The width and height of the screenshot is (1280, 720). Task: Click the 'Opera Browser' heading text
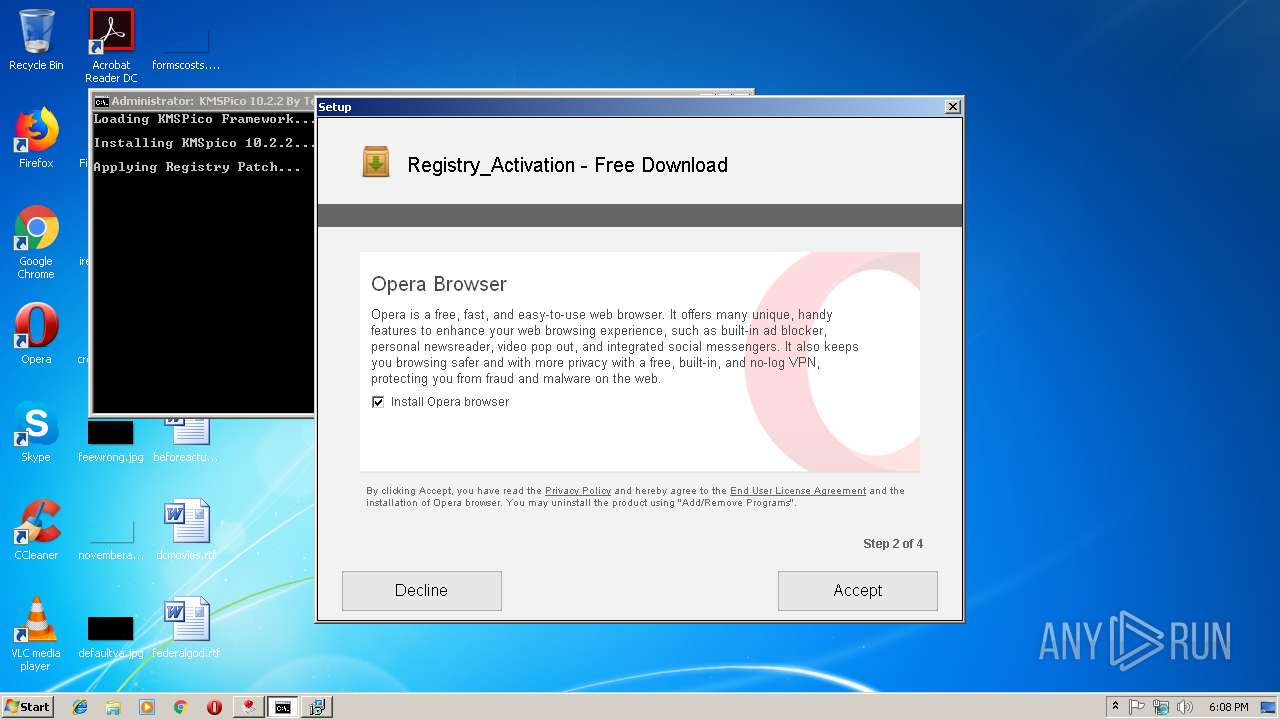439,284
